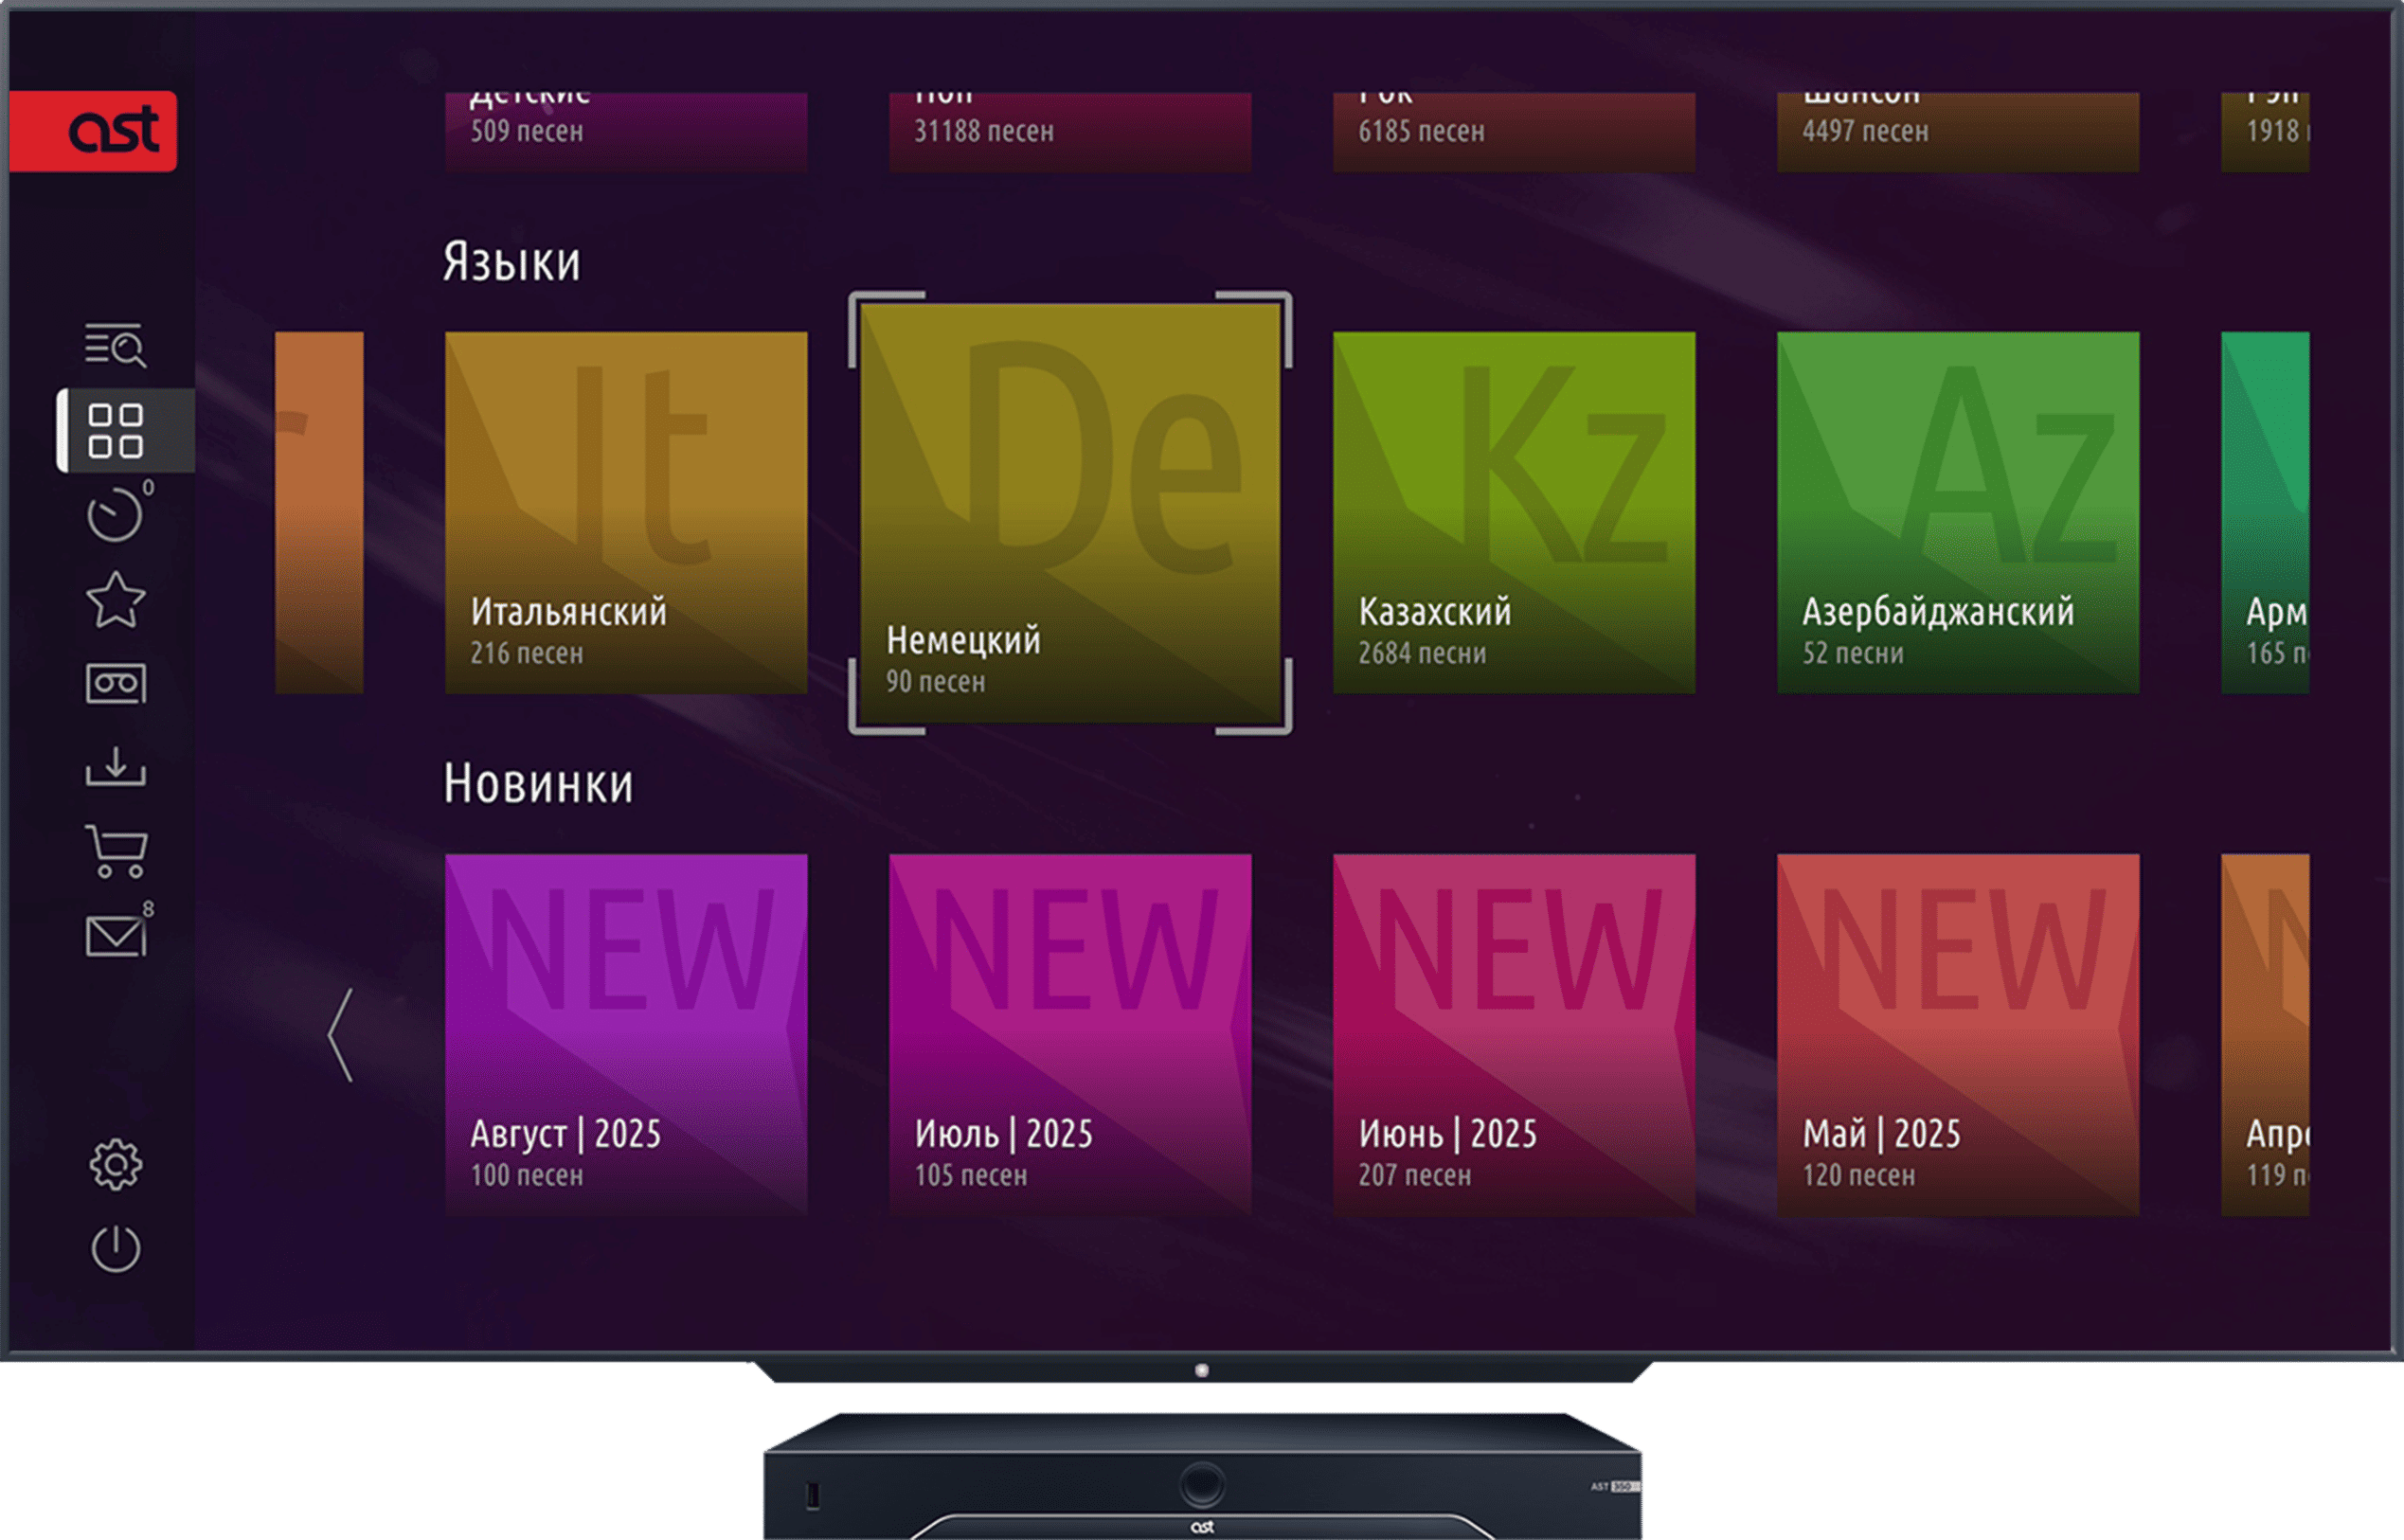Open the messages envelope icon
Screen dimensions: 2404x1540
pyautogui.click(x=116, y=936)
